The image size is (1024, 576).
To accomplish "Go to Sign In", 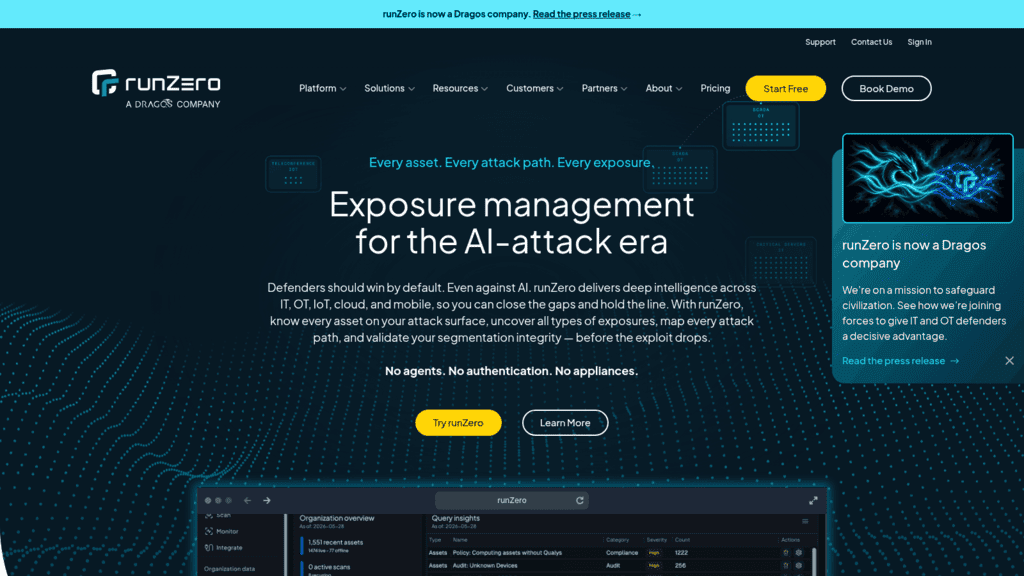I will [920, 42].
